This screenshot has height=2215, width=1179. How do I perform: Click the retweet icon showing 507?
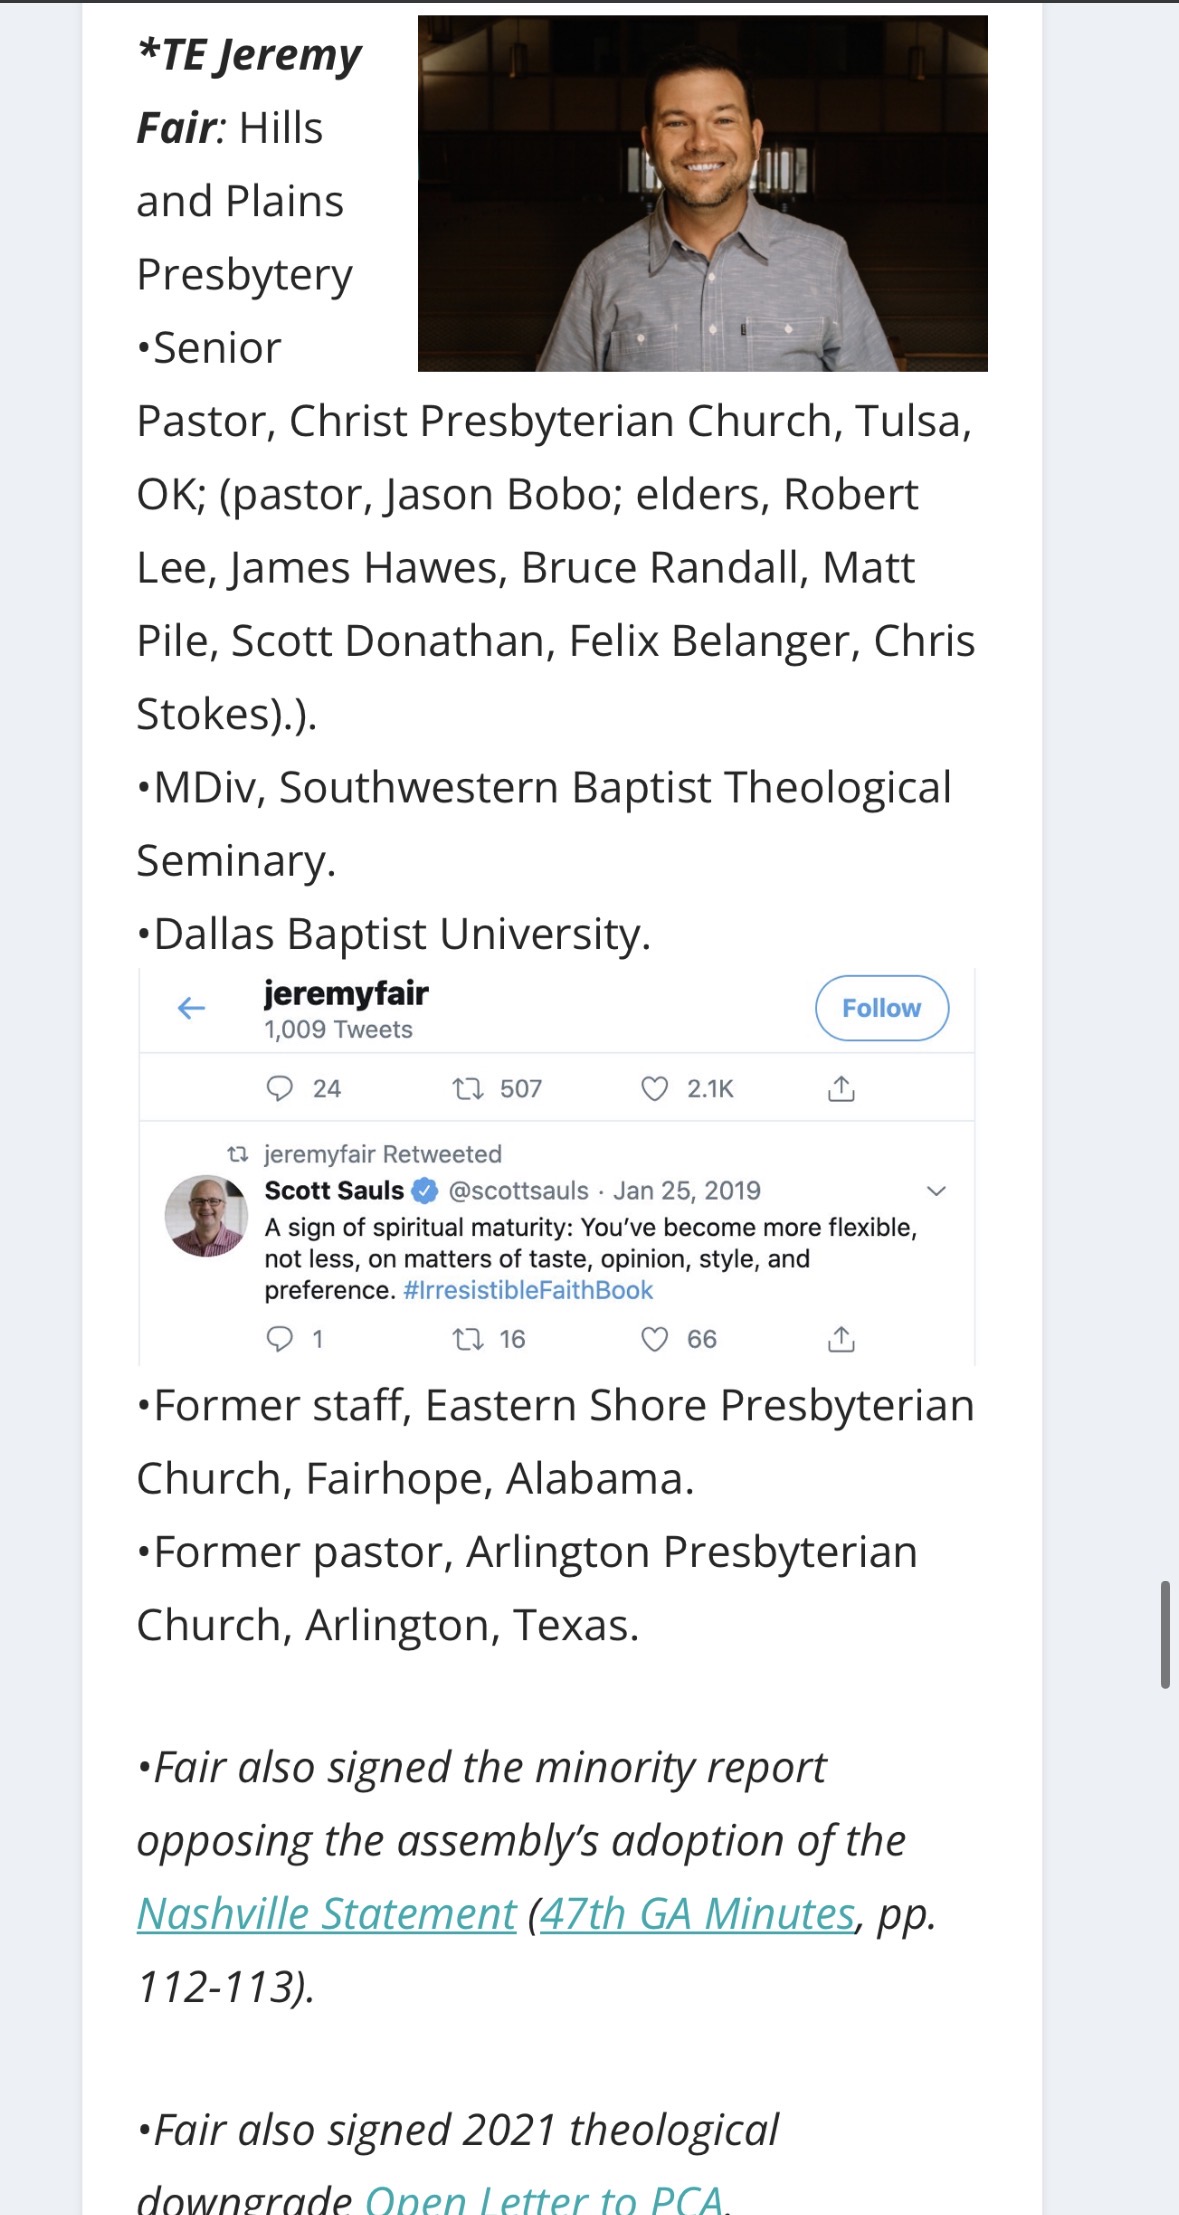click(x=467, y=1088)
